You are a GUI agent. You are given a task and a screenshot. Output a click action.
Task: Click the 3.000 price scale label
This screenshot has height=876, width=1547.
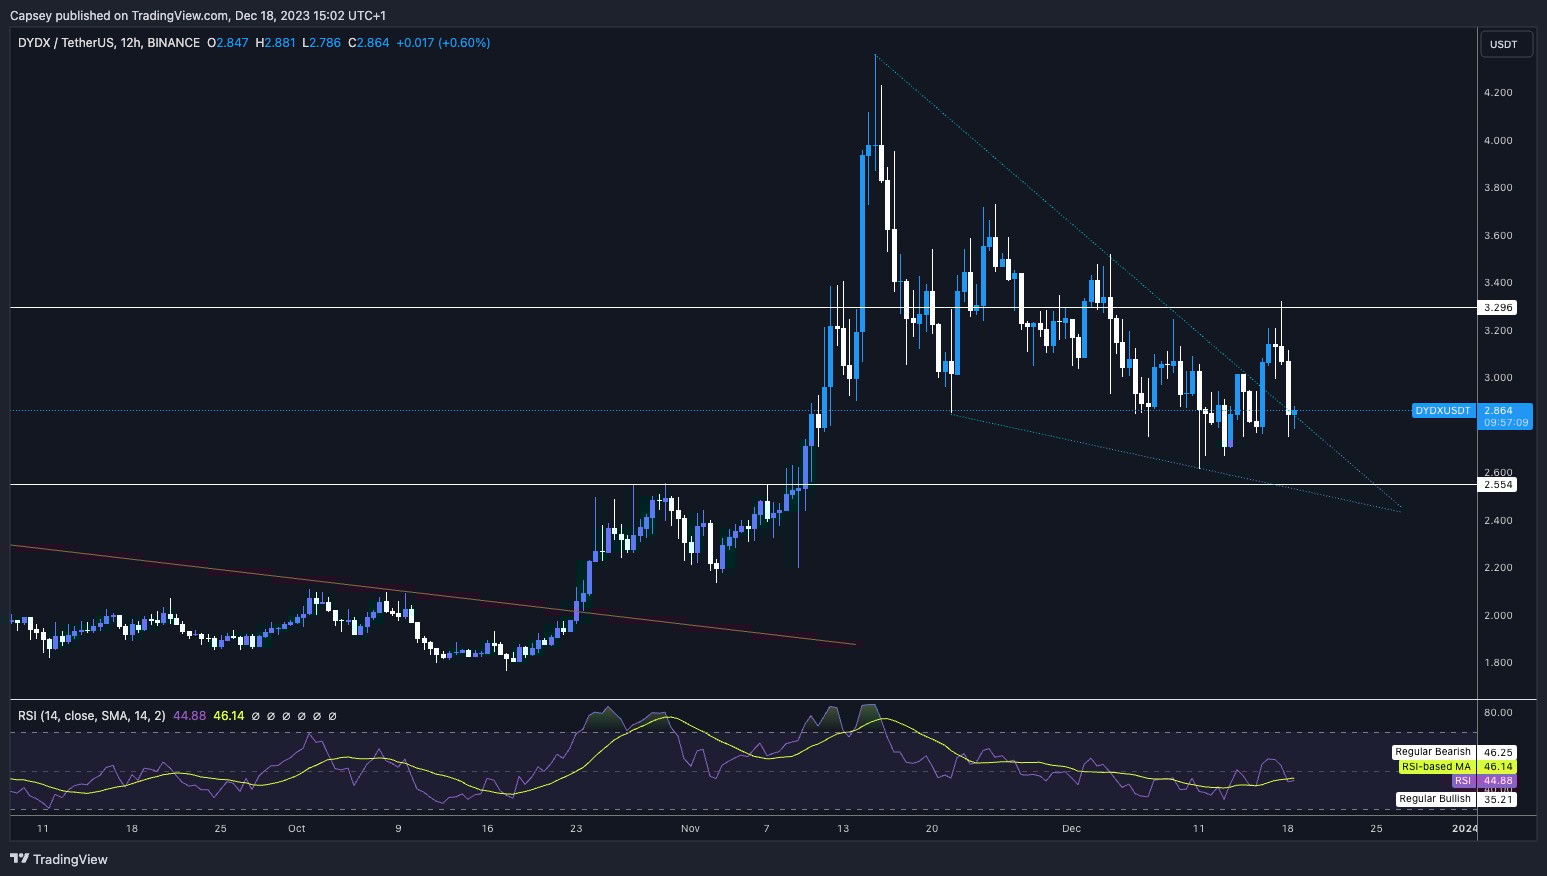coord(1498,378)
